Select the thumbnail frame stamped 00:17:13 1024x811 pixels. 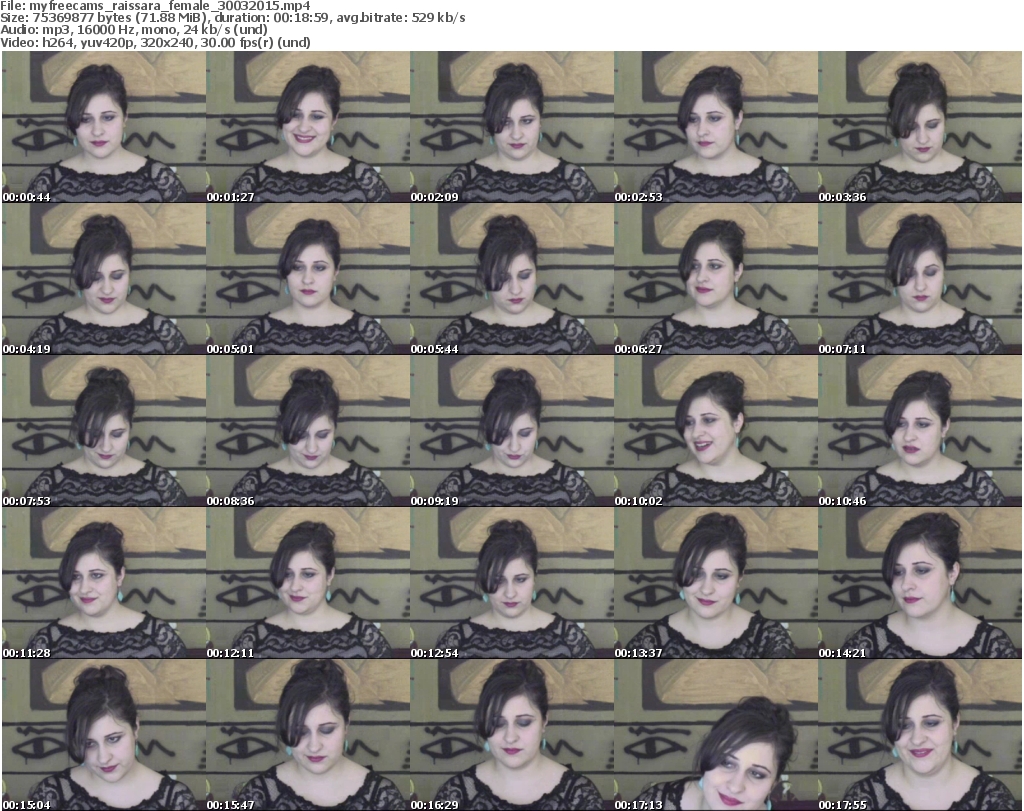pyautogui.click(x=716, y=735)
